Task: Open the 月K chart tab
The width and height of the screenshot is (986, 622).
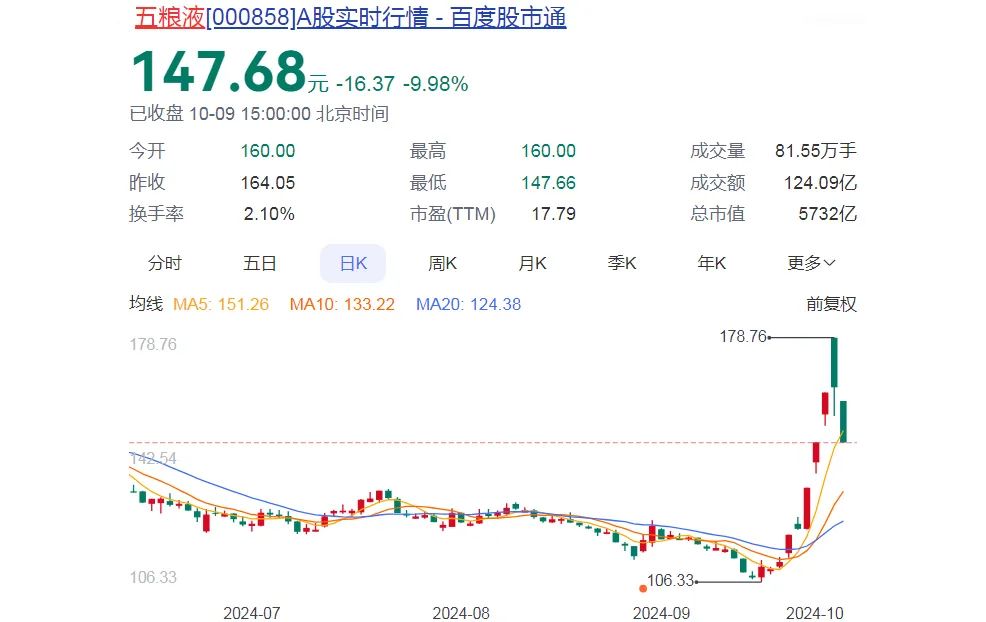Action: 532,263
